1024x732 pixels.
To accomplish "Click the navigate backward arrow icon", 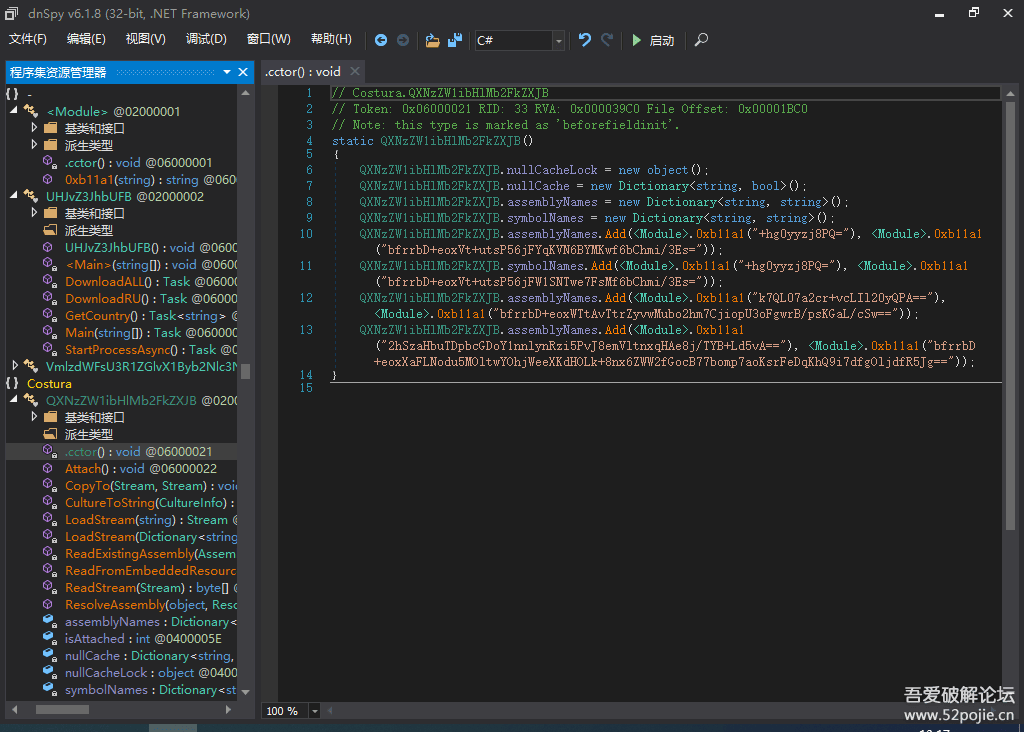I will click(x=381, y=40).
